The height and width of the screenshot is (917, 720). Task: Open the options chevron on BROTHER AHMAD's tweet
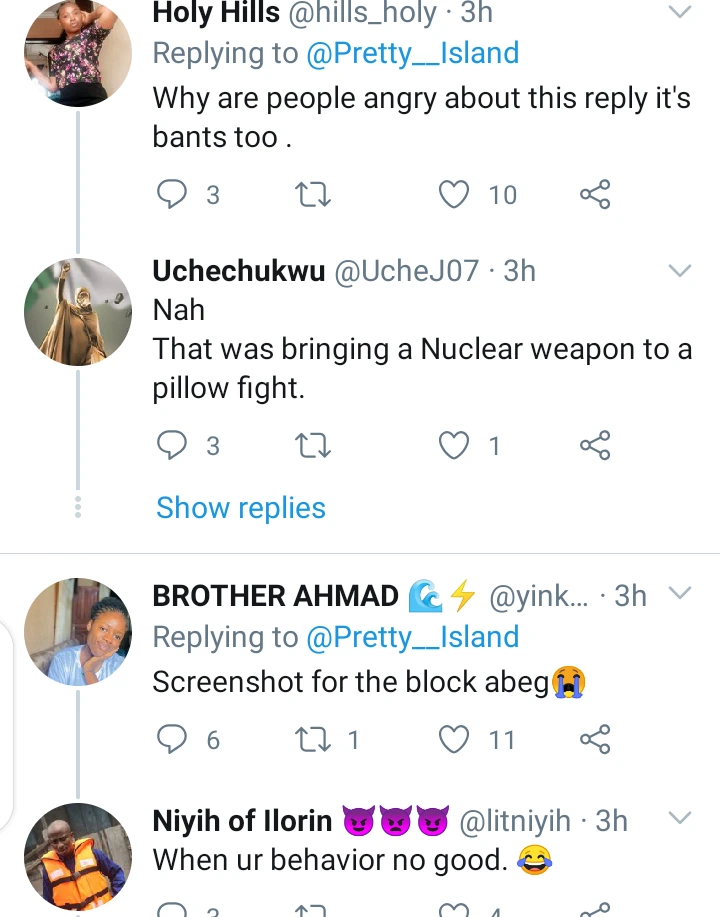679,594
